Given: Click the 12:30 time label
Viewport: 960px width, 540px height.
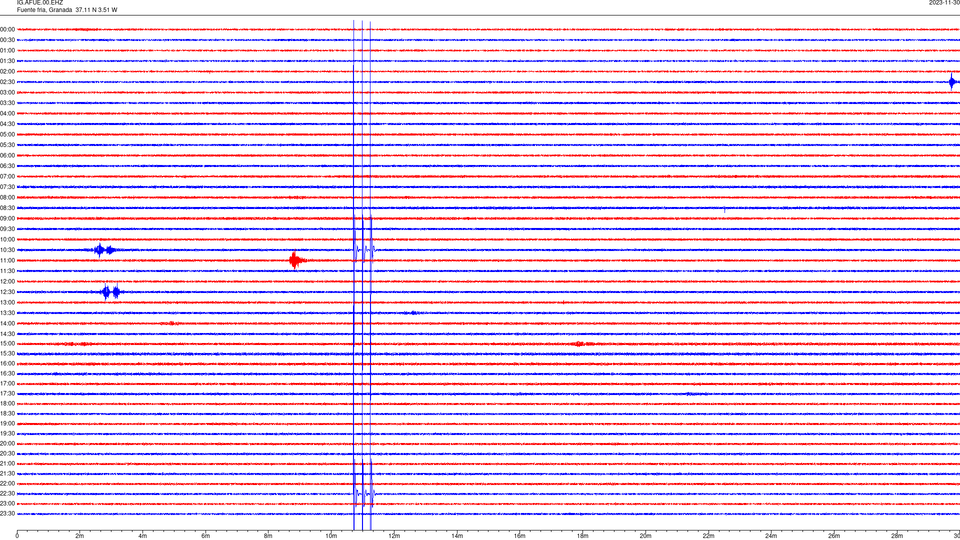Looking at the screenshot, I should point(7,292).
